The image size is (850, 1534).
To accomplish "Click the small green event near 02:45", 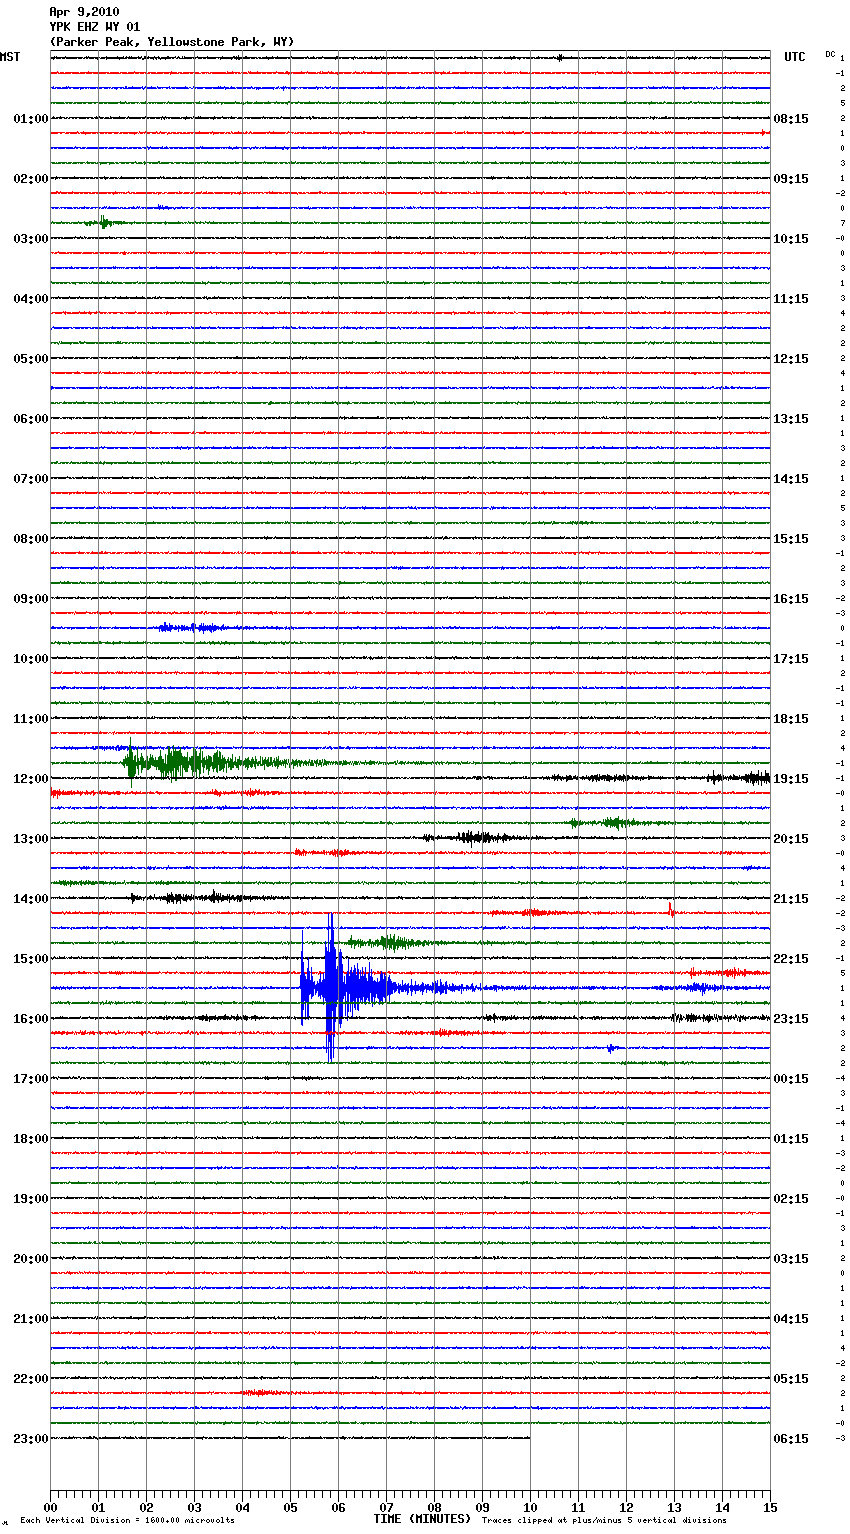I will pos(104,223).
